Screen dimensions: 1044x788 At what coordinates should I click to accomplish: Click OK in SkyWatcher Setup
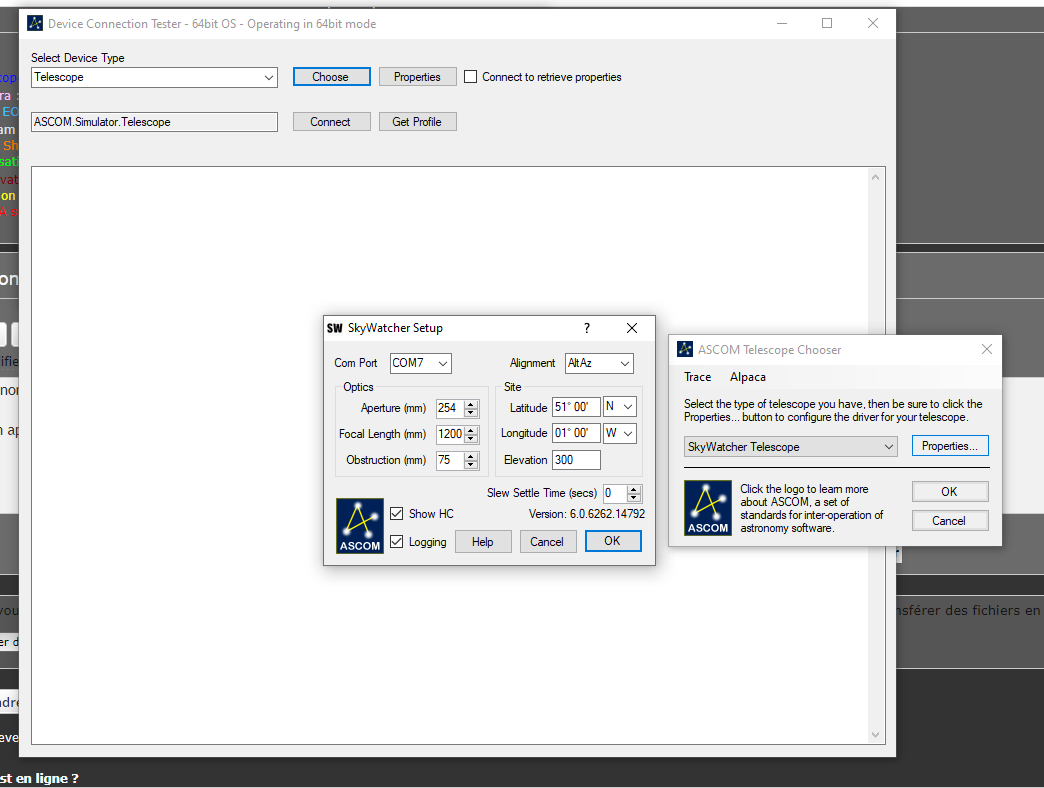(613, 541)
